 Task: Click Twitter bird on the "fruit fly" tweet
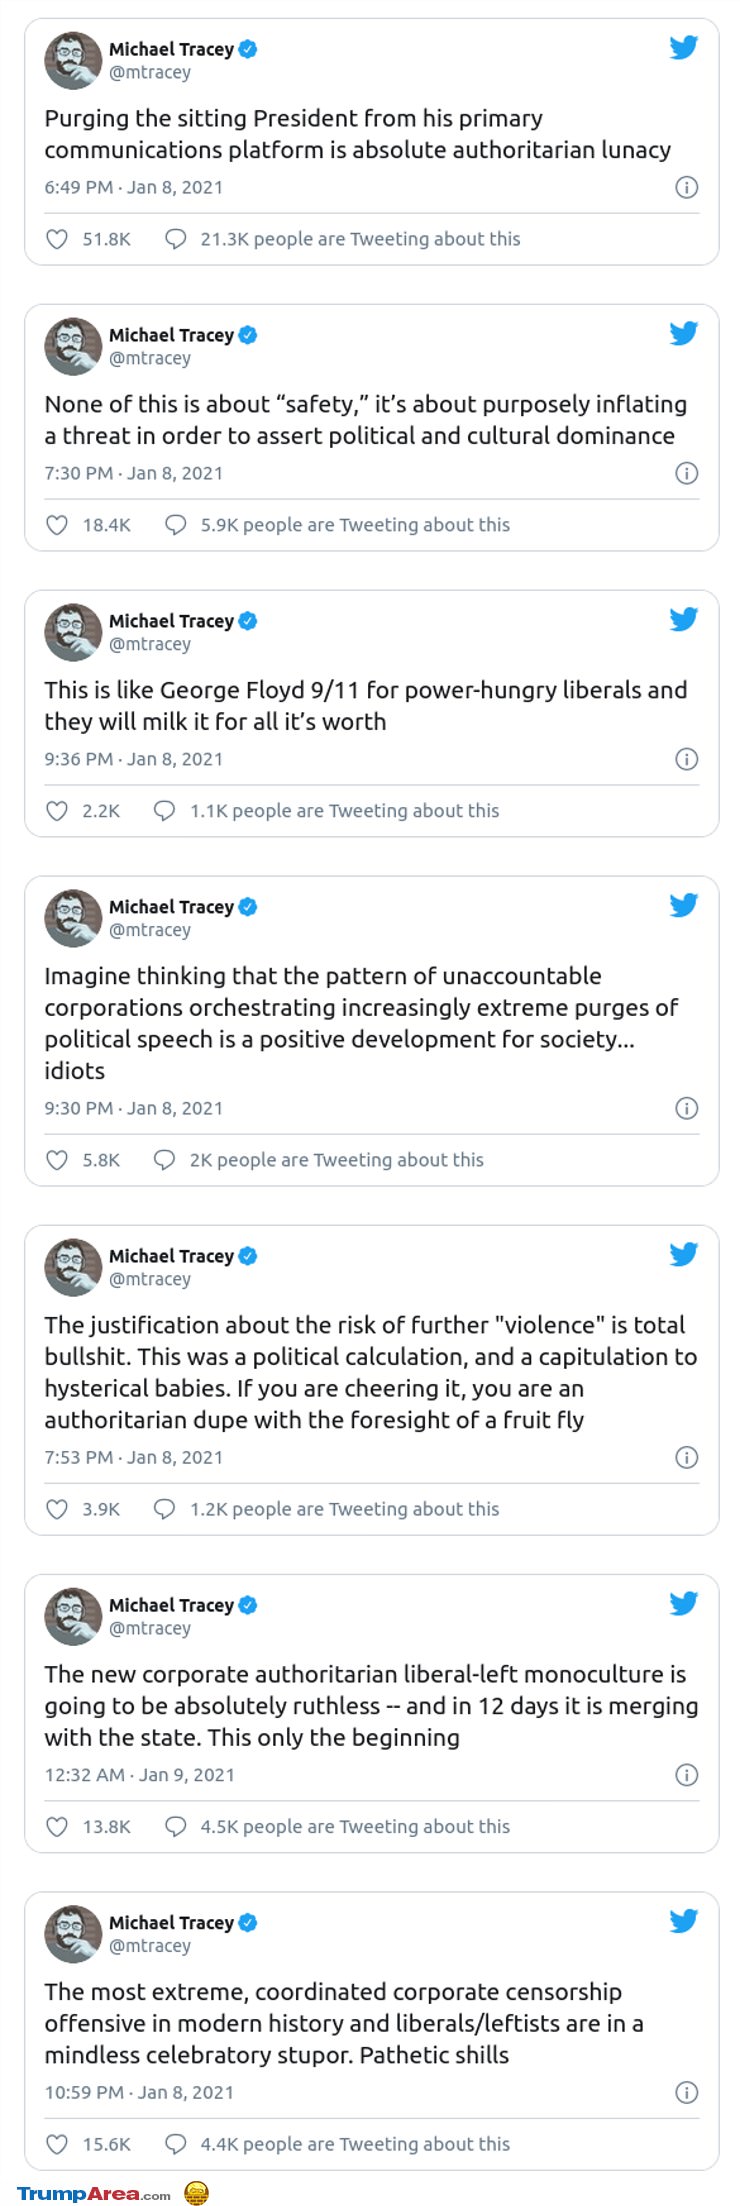point(684,1254)
